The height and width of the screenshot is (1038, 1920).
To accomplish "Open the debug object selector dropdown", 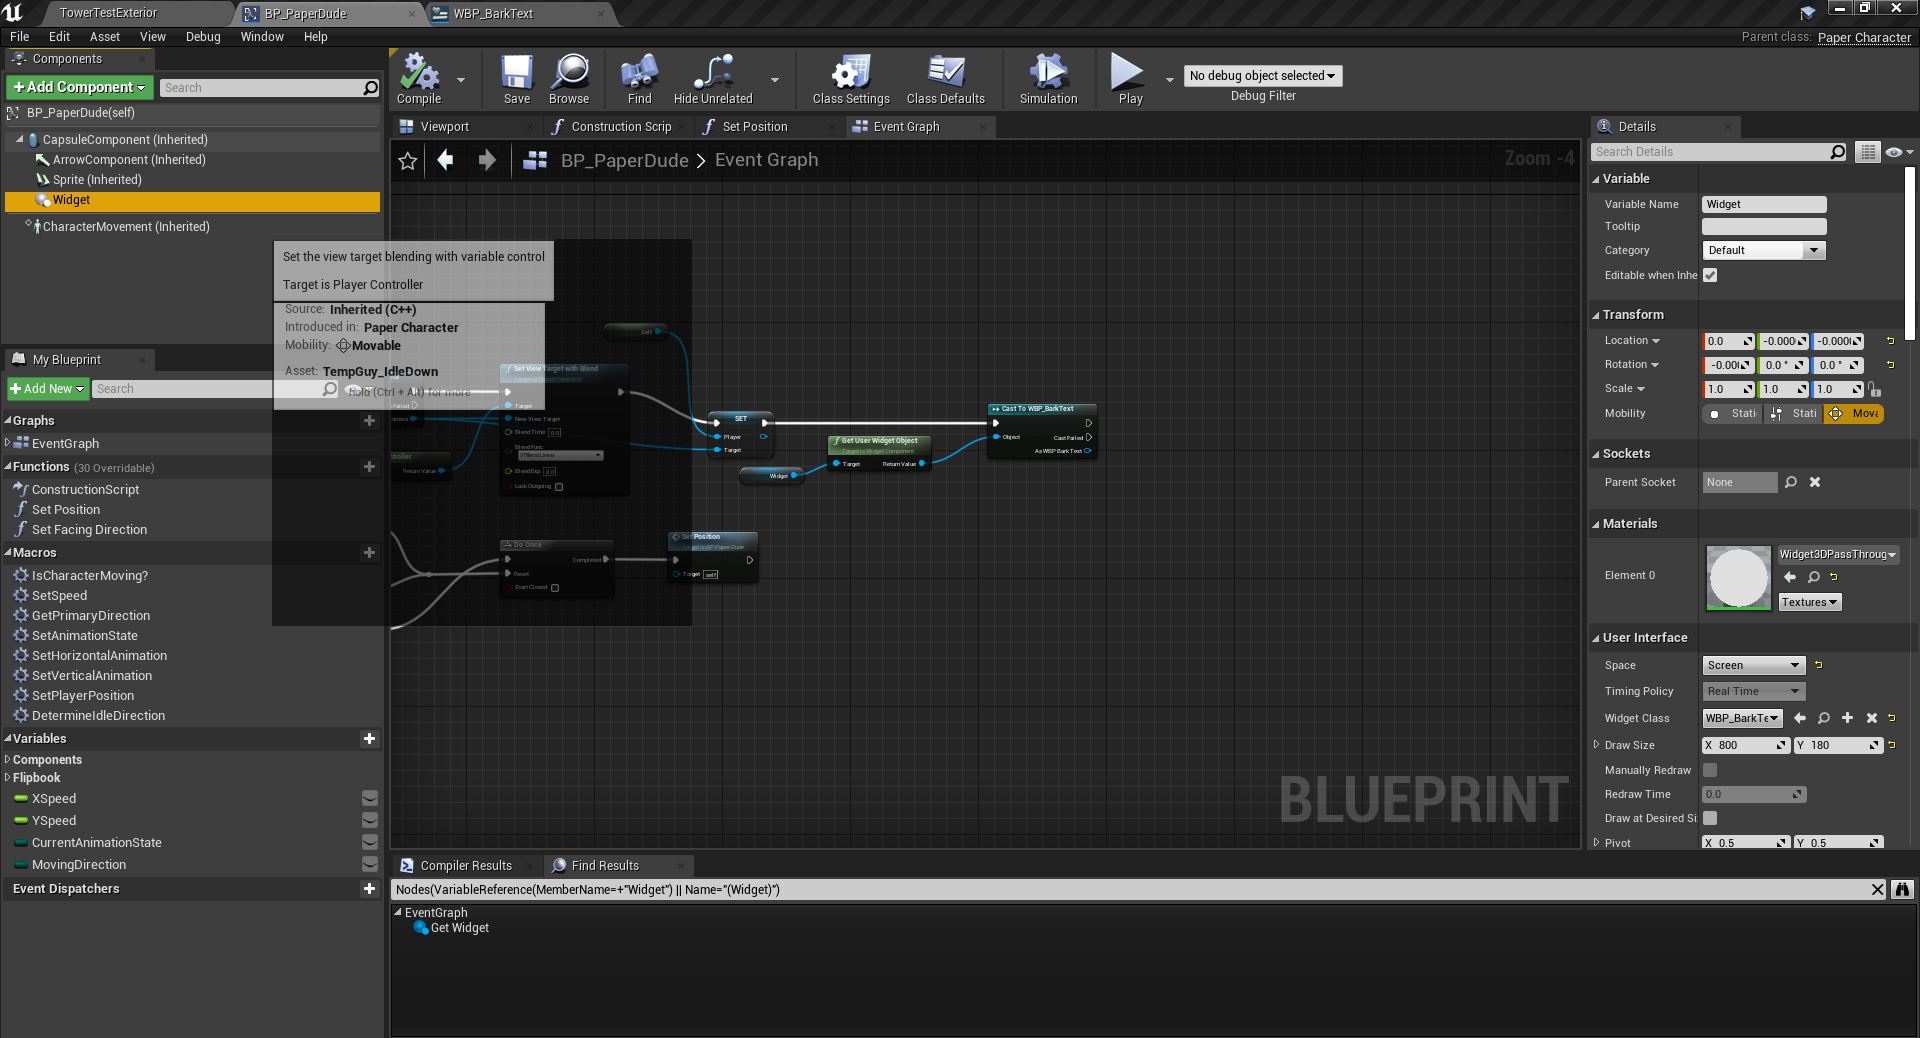I will [1262, 76].
